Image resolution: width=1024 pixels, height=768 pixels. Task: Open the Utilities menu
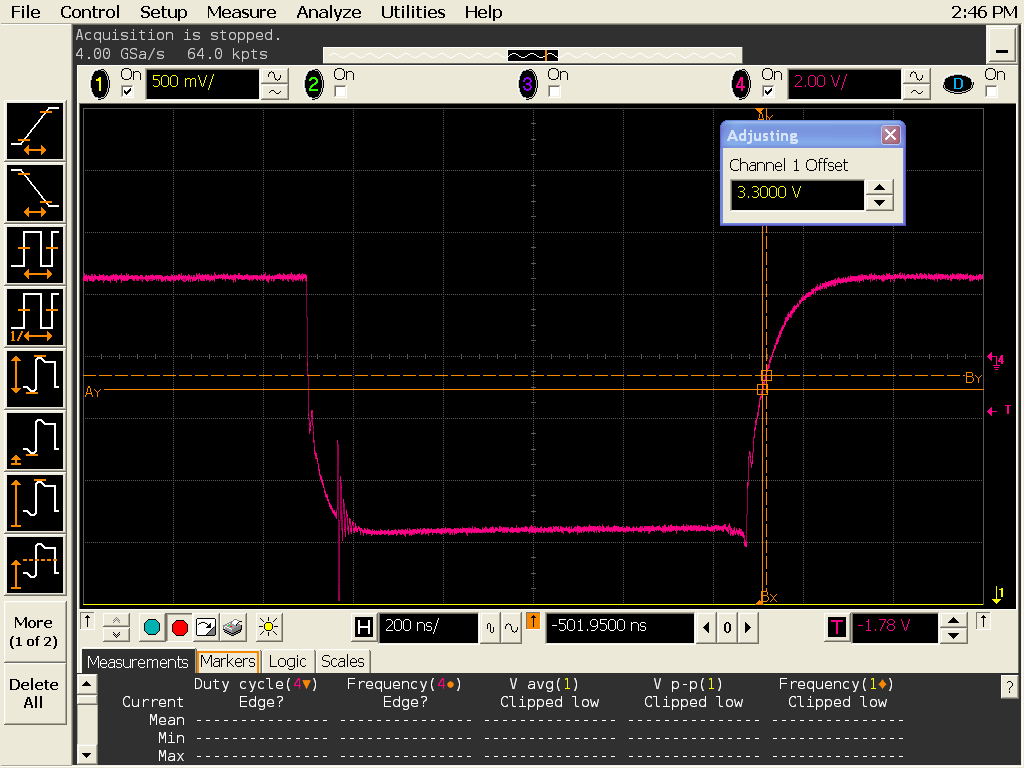tap(413, 12)
